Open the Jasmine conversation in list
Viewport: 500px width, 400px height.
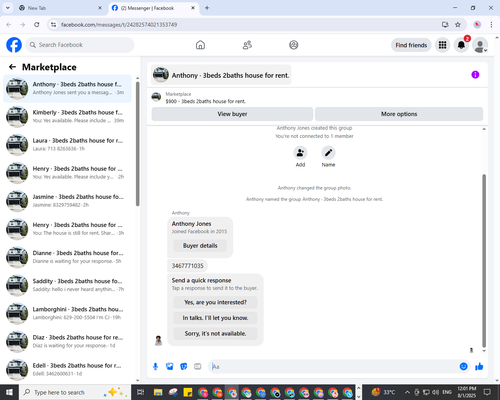(67, 201)
